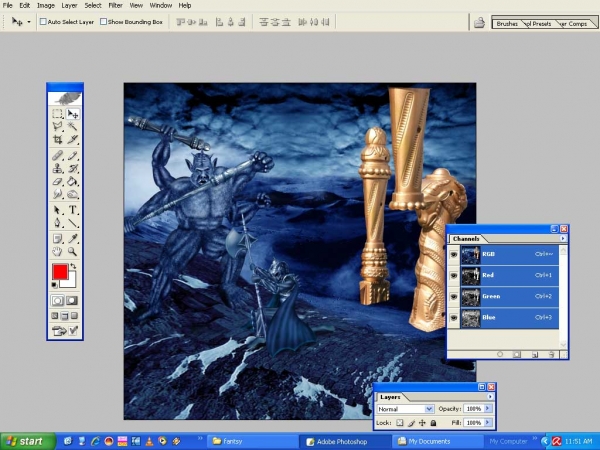This screenshot has width=600, height=450.
Task: Select the Paint Bucket tool
Action: click(x=72, y=181)
